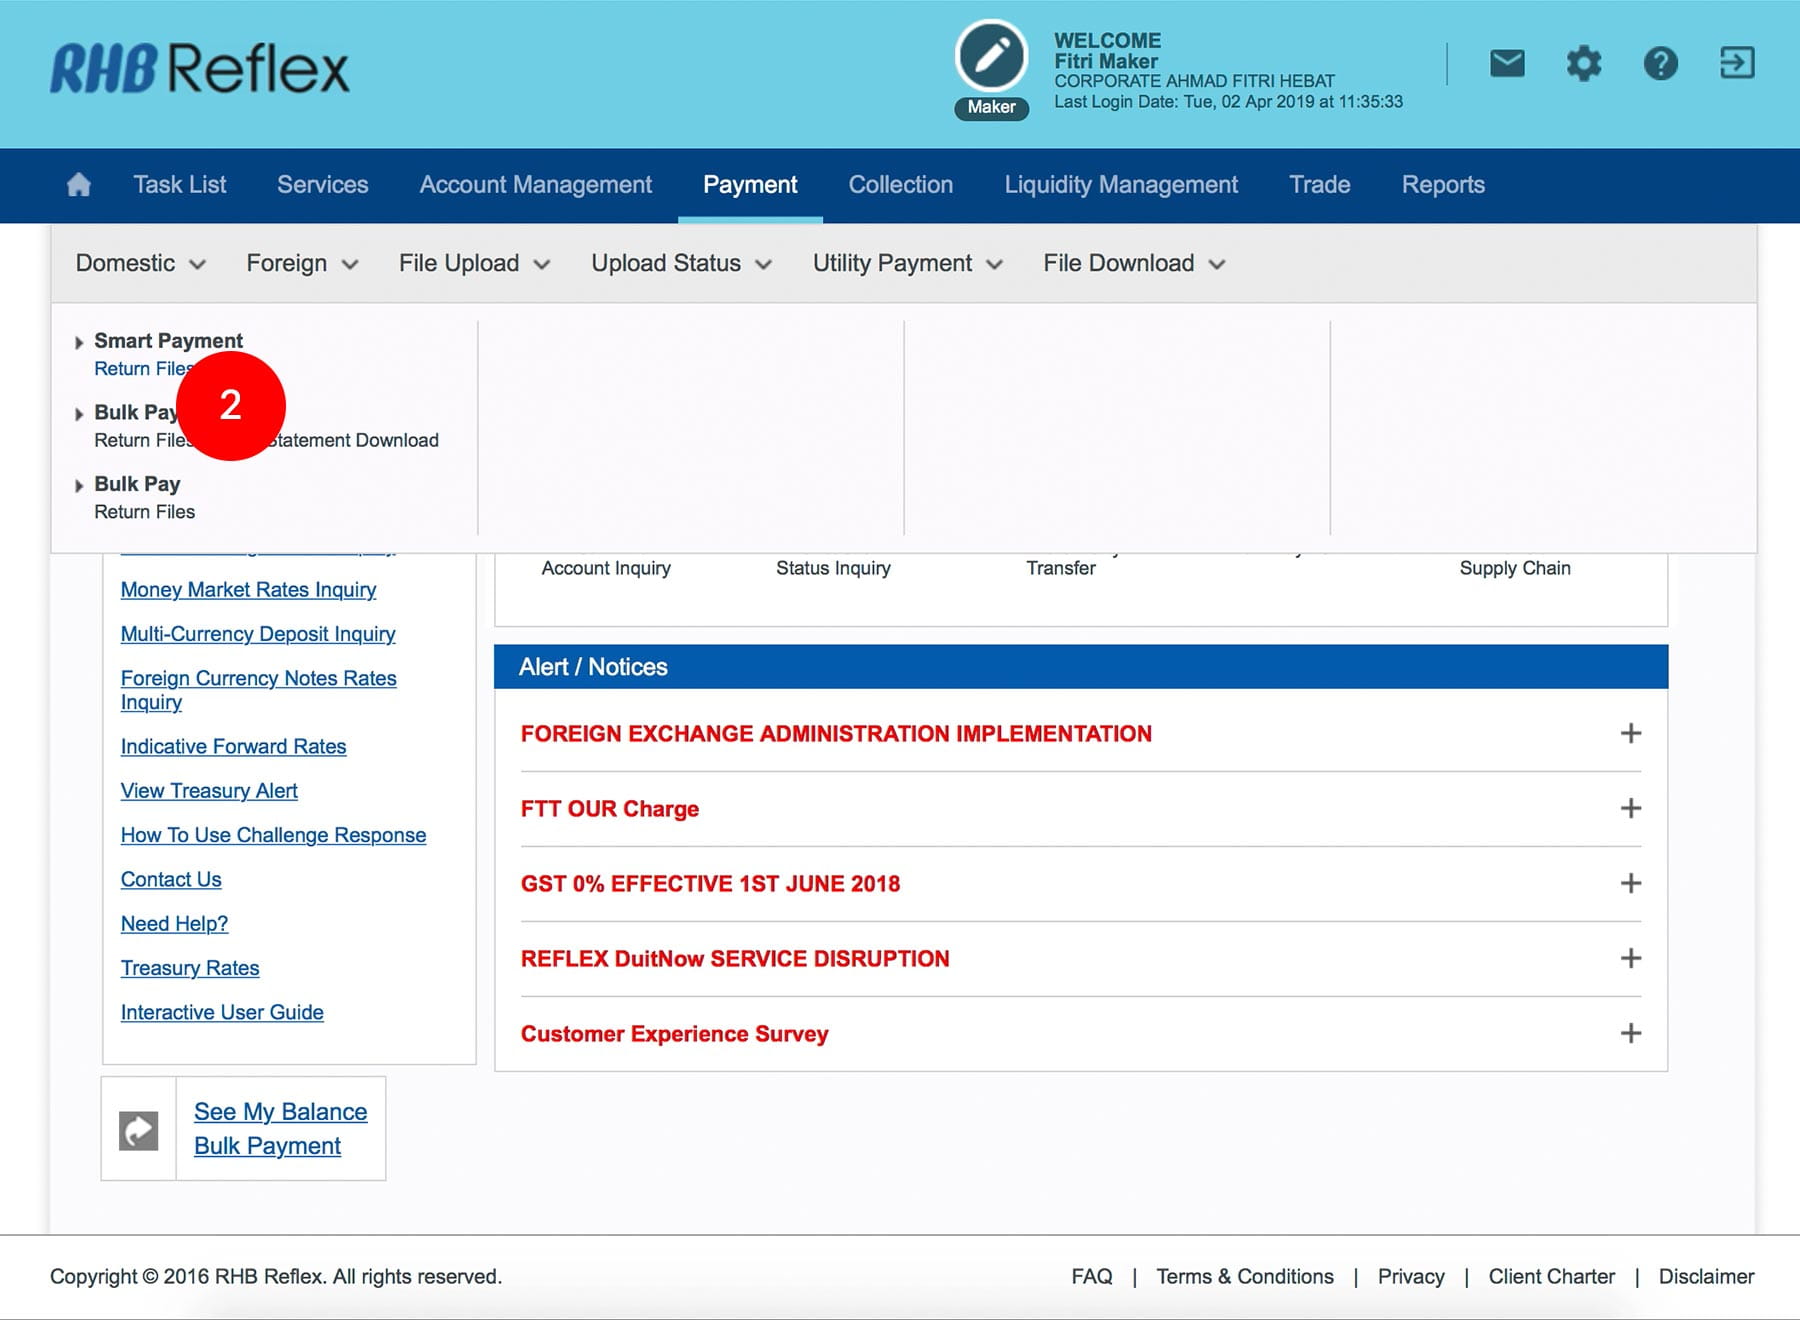
Task: Click the logout exit icon
Action: click(x=1737, y=63)
